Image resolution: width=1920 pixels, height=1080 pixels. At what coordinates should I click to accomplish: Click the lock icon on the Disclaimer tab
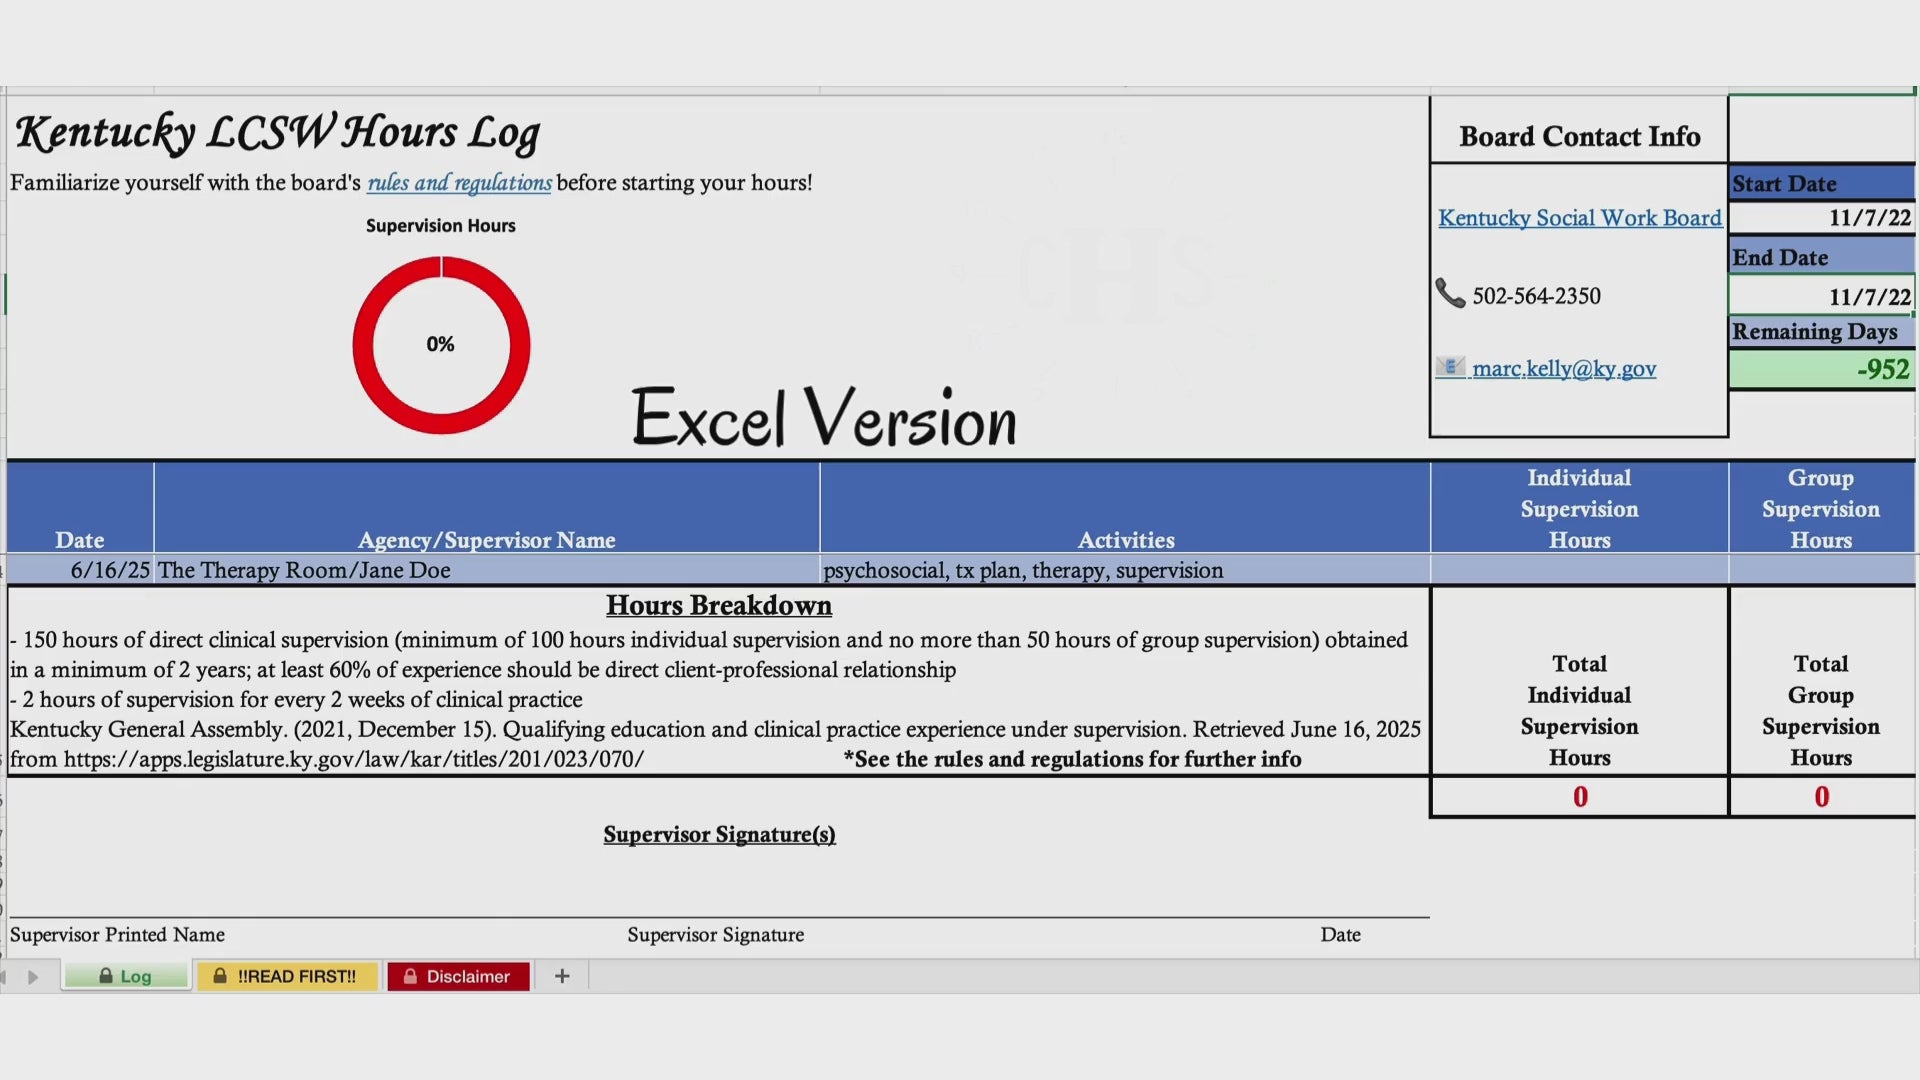tap(410, 976)
